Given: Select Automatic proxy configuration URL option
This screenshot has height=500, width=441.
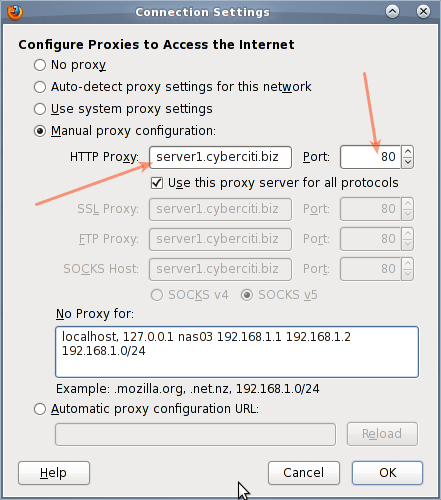Looking at the screenshot, I should (x=40, y=409).
